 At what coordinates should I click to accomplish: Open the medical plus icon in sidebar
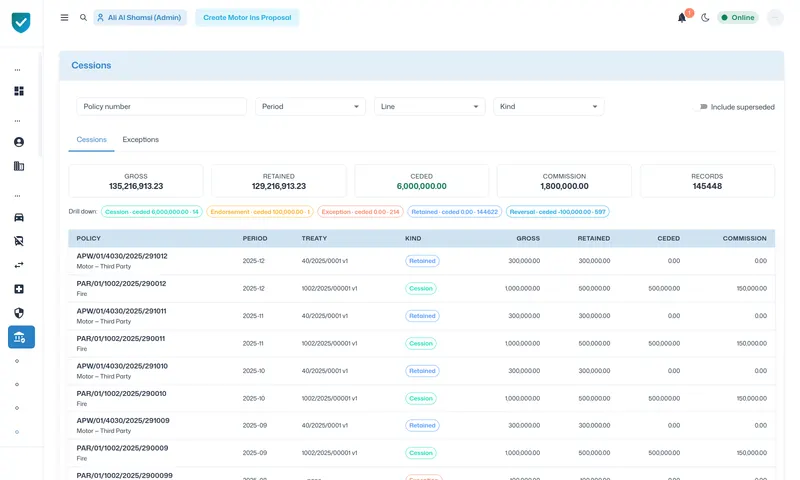pos(19,289)
